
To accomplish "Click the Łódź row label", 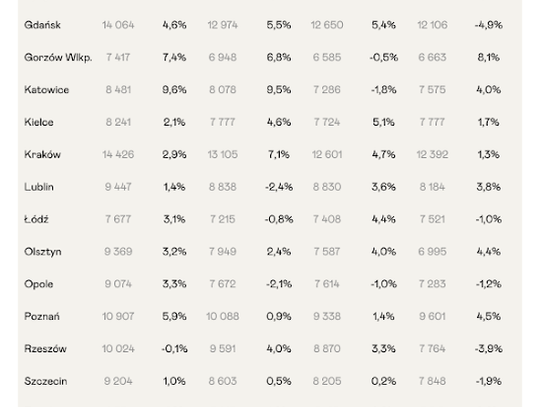I will click(x=36, y=219).
